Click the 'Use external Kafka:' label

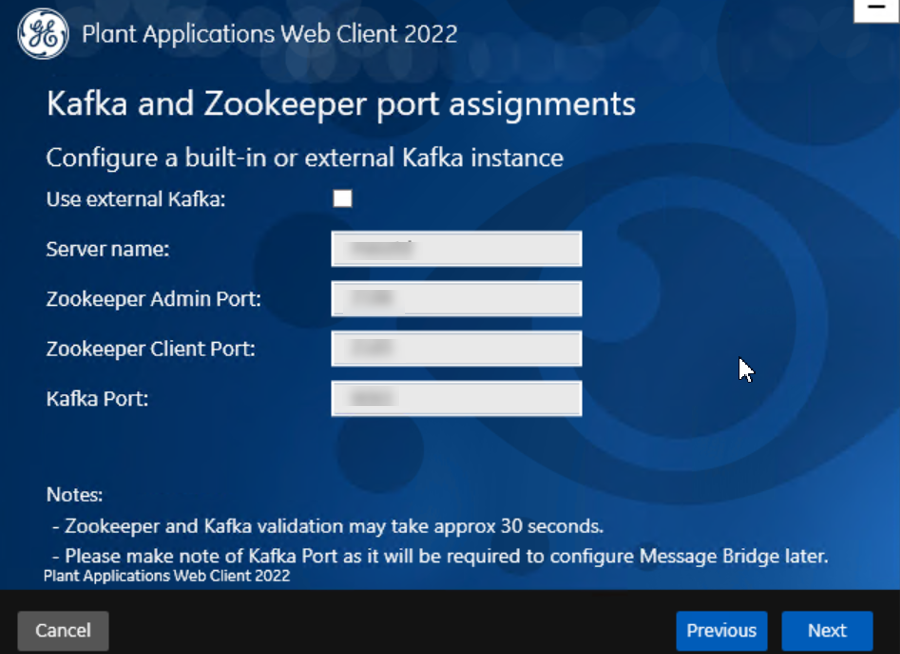pos(136,199)
